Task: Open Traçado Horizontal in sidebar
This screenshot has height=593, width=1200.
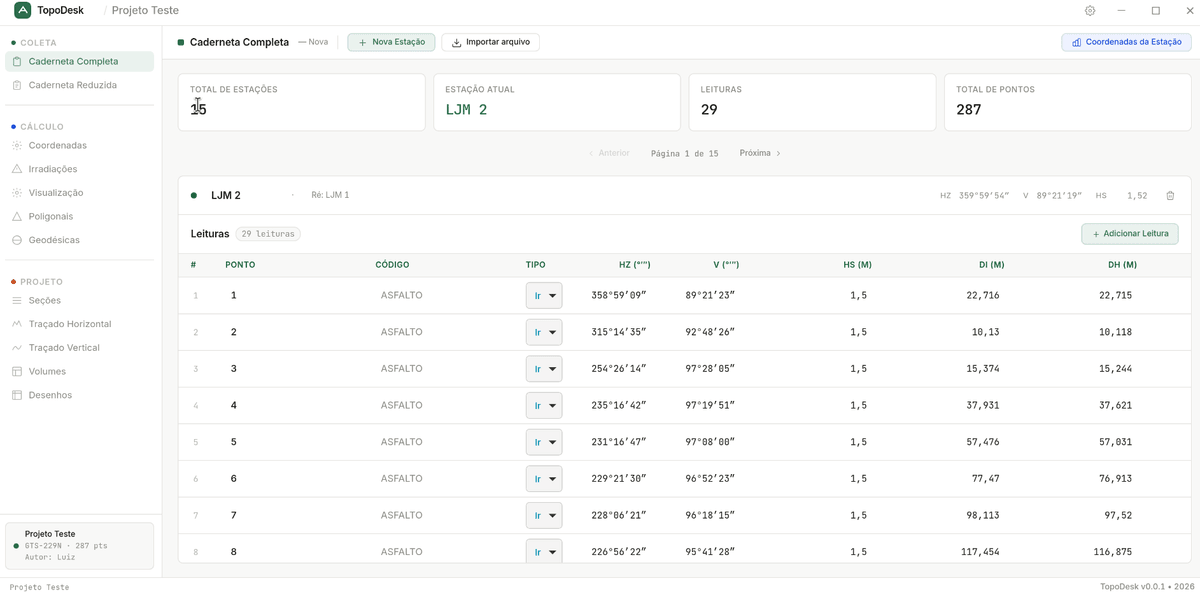Action: tap(80, 324)
